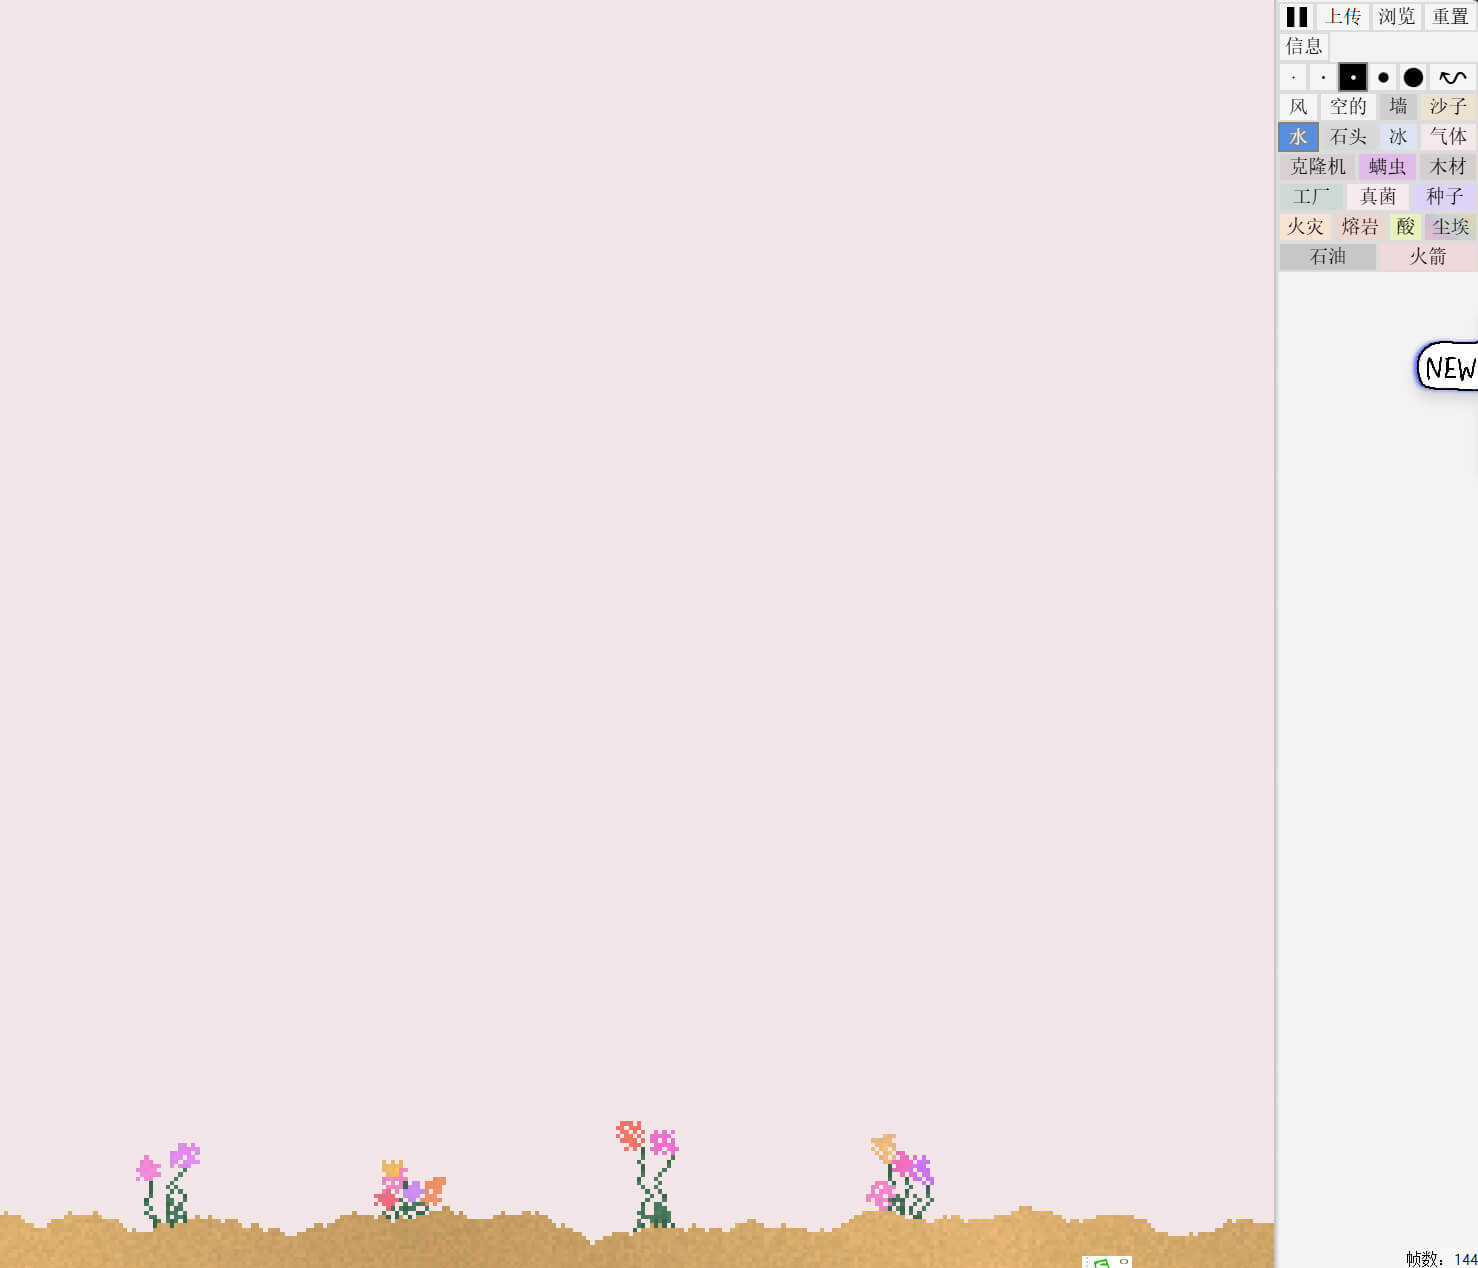
Task: Select the 种子 (seed) element
Action: [1444, 197]
